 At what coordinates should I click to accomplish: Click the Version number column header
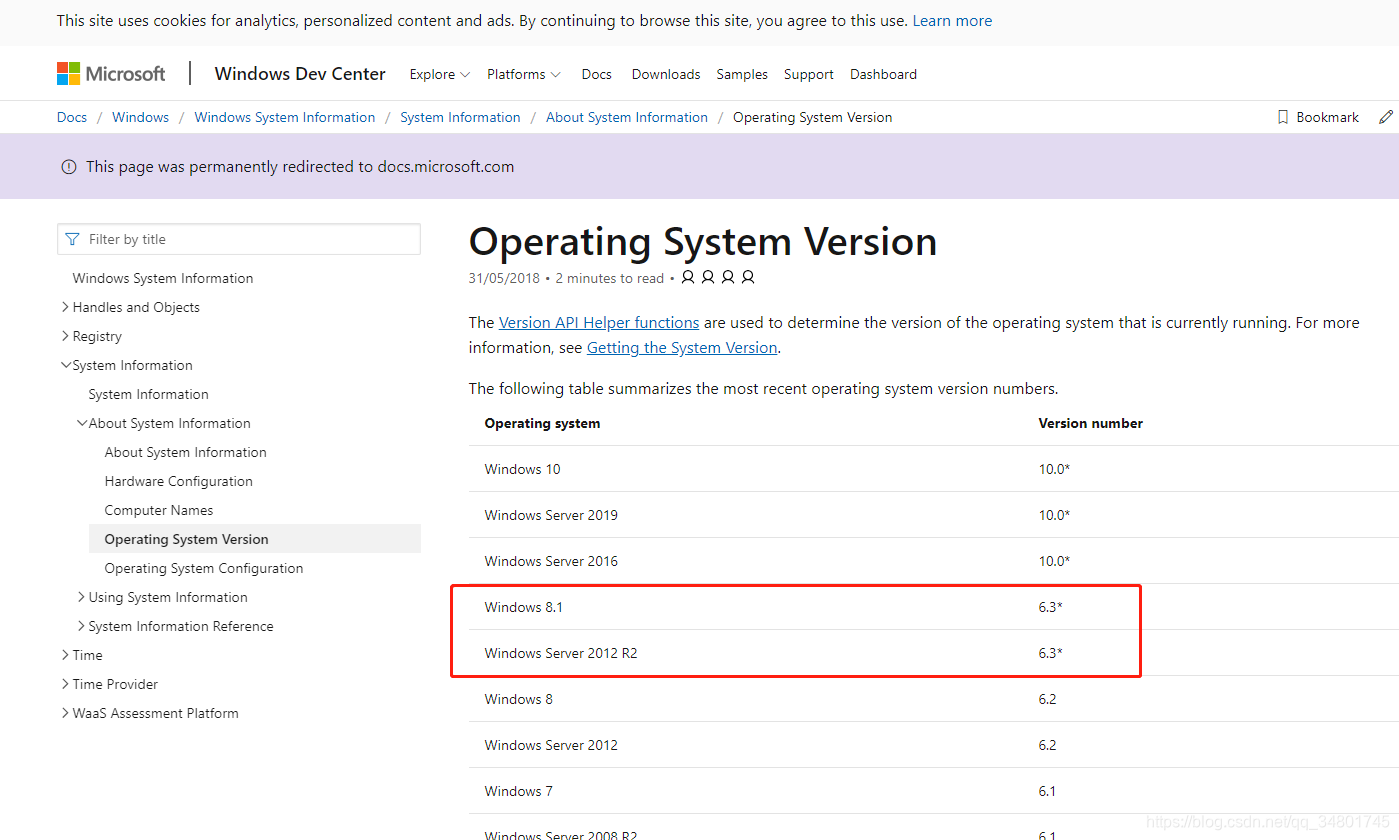click(1091, 423)
